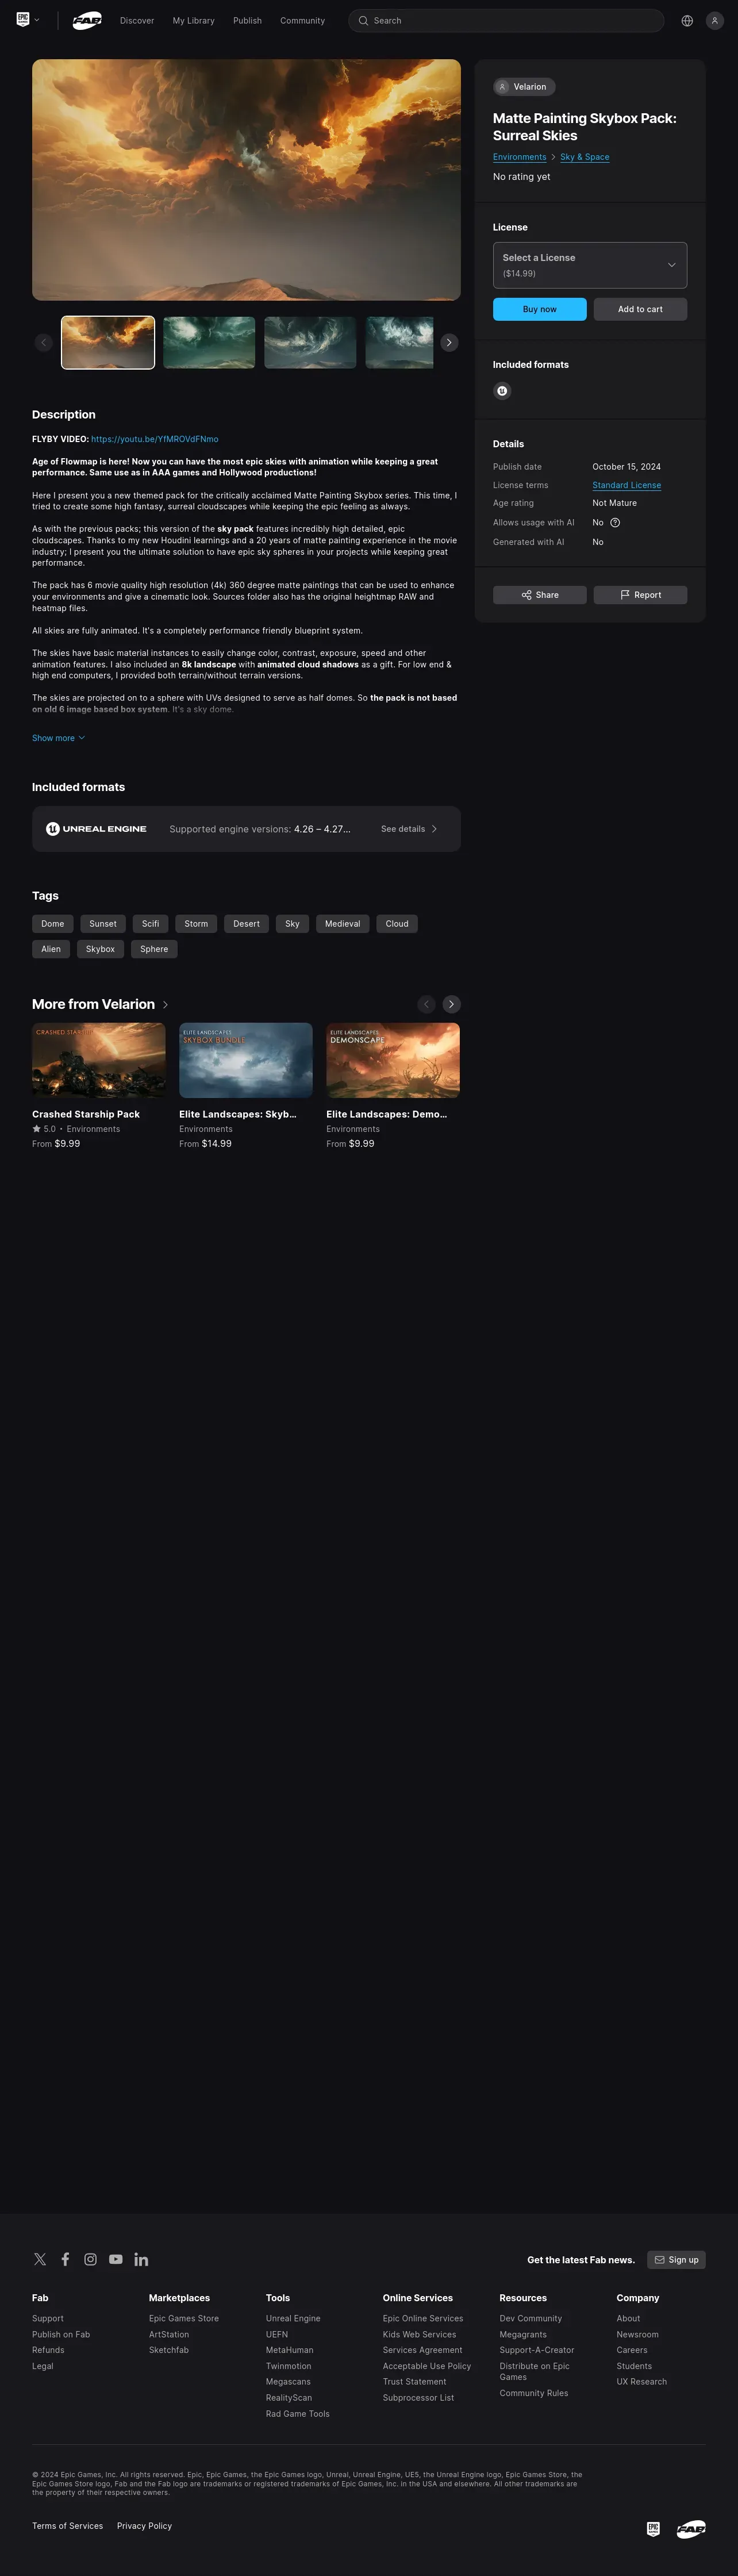Open the Epic Games logo menu
This screenshot has height=2576, width=738.
(28, 20)
